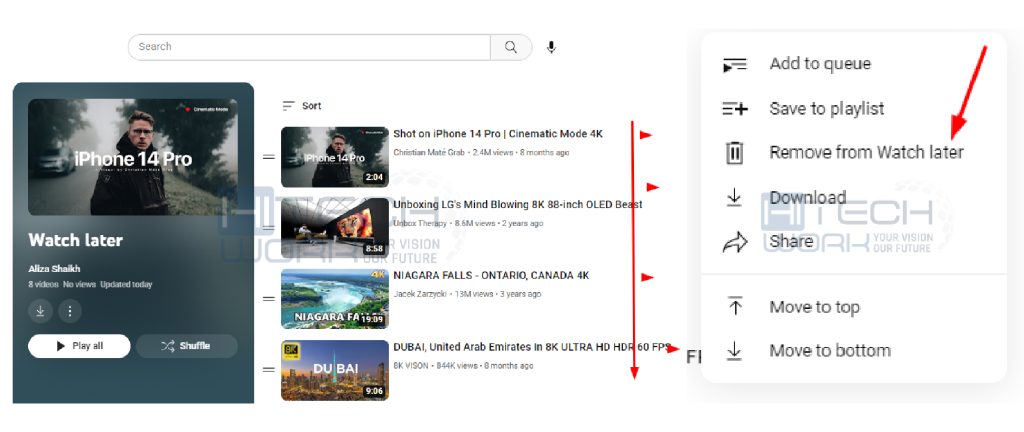Open playlist three-dot more options

(70, 311)
